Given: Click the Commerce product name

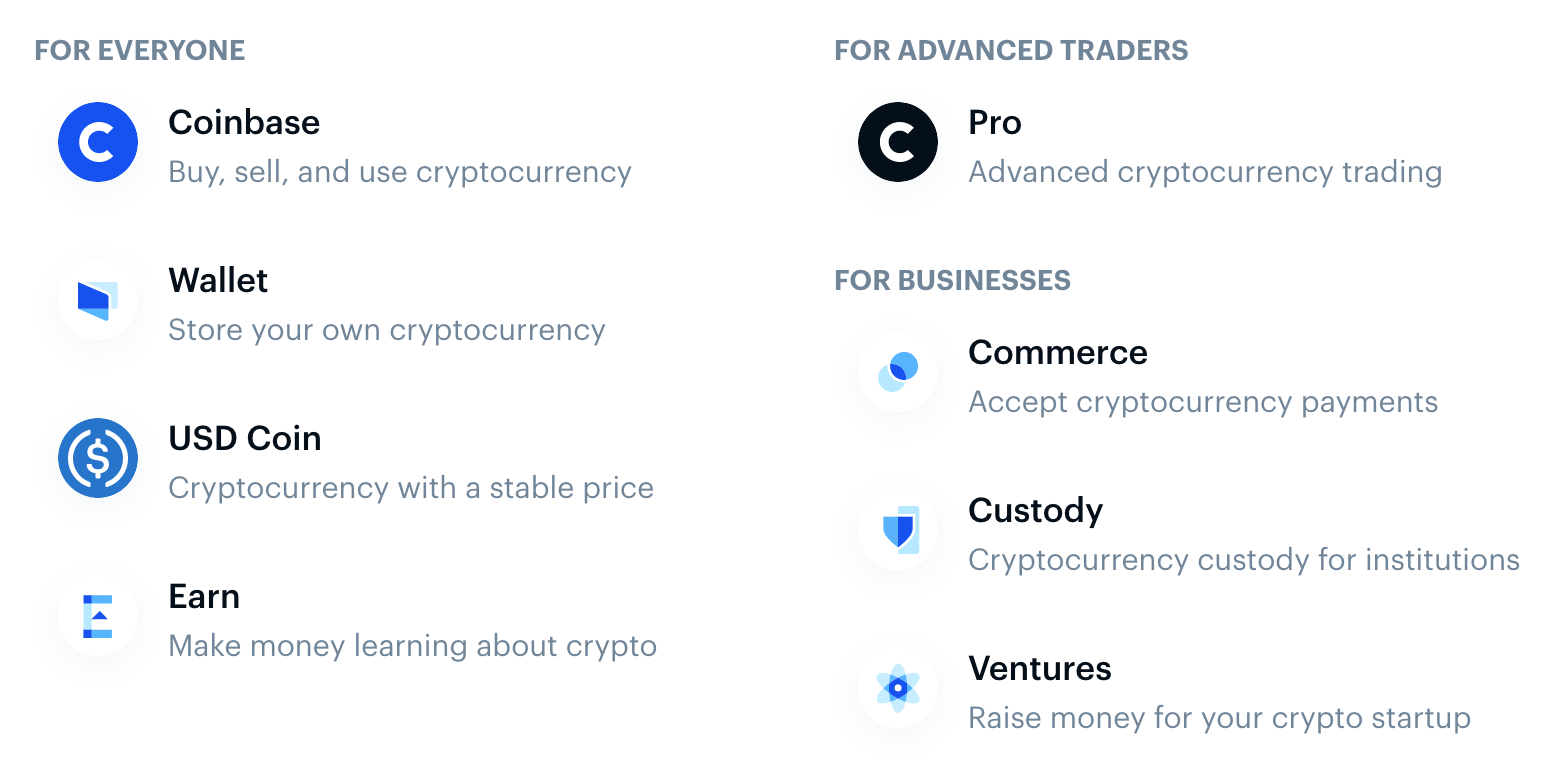Looking at the screenshot, I should [1057, 352].
